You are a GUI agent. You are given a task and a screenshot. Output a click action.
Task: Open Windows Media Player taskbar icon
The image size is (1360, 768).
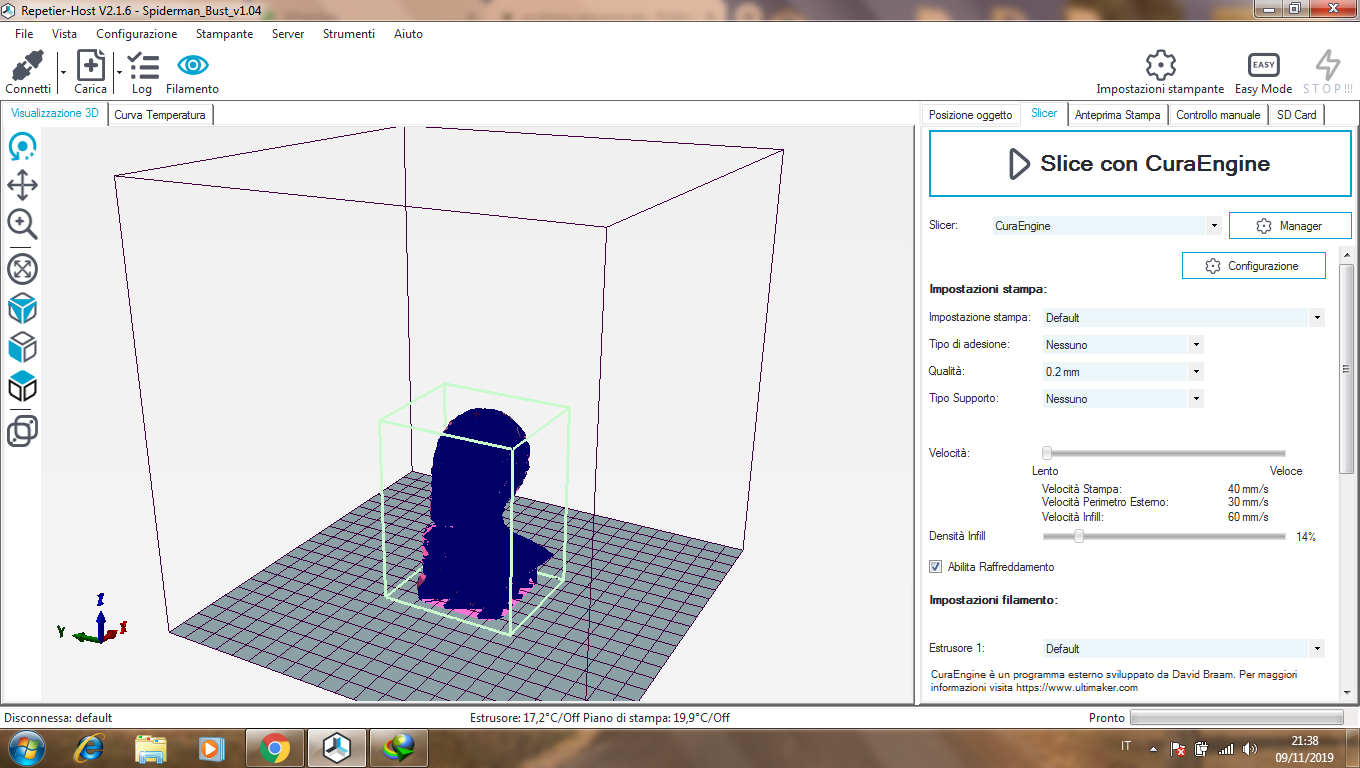[x=211, y=748]
